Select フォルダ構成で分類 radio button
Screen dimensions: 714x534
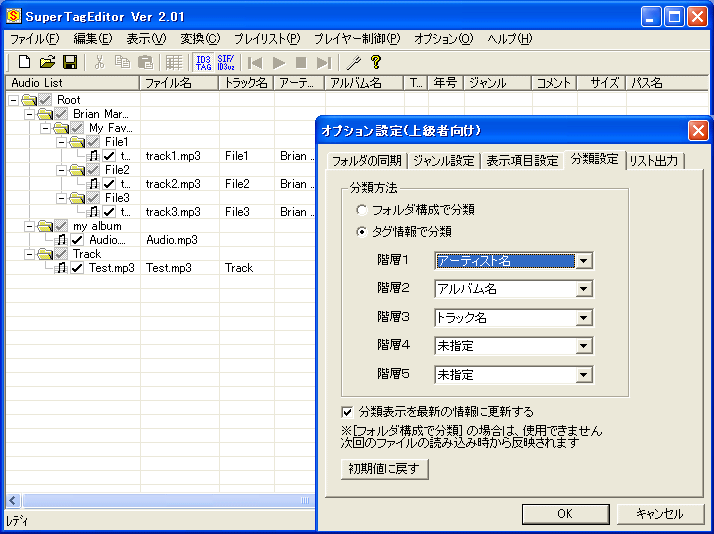(x=362, y=210)
